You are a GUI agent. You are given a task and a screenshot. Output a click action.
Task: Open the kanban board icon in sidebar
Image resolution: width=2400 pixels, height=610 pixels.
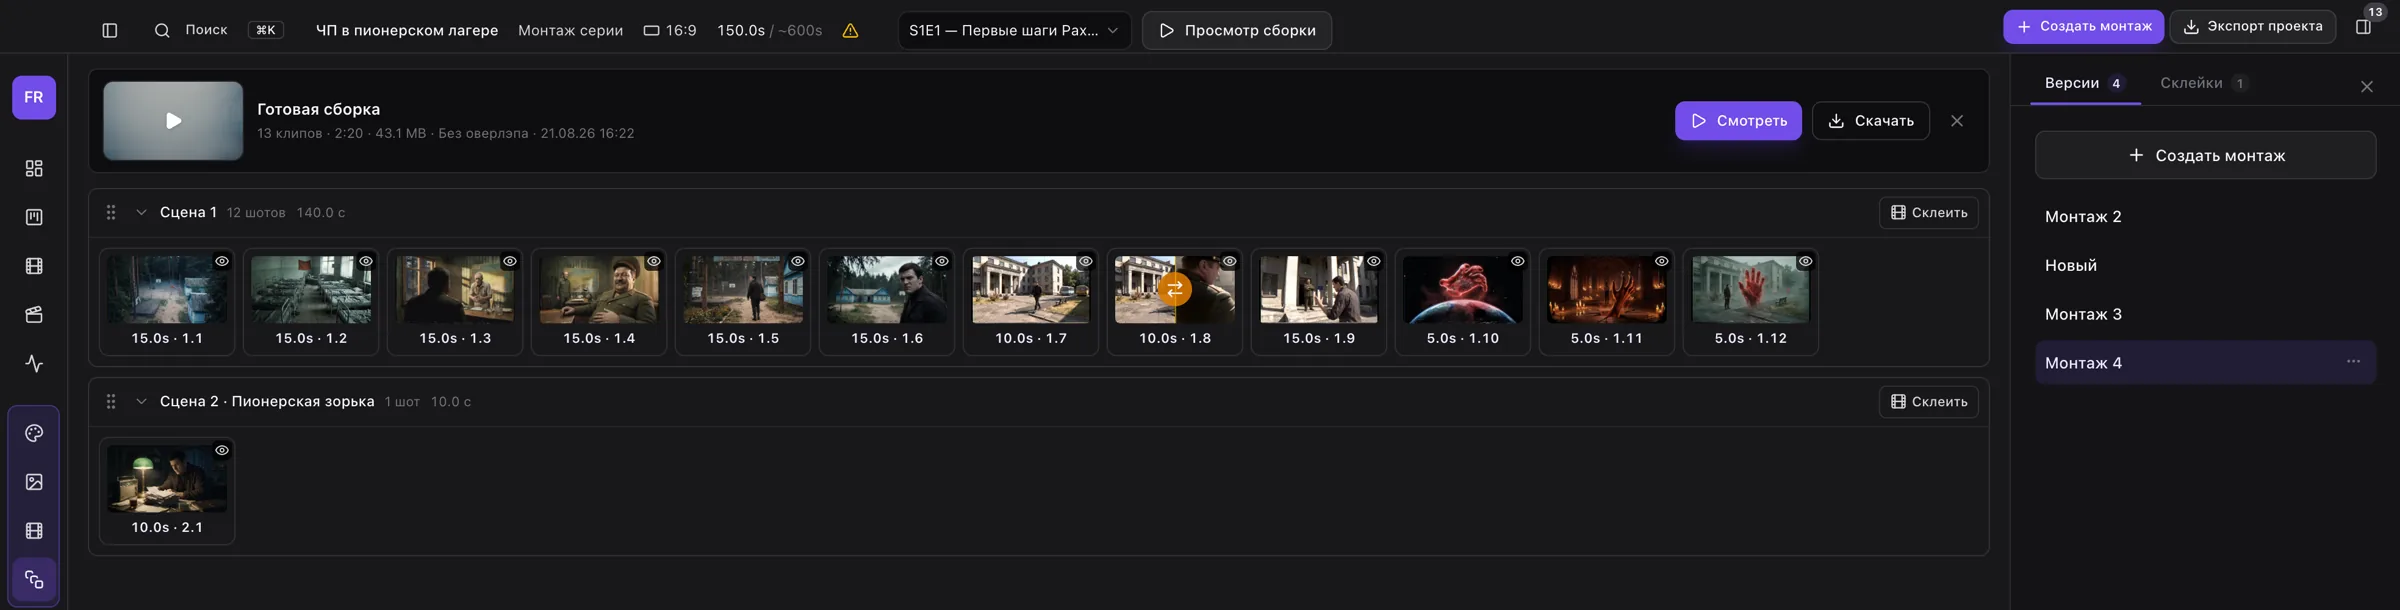tap(34, 217)
